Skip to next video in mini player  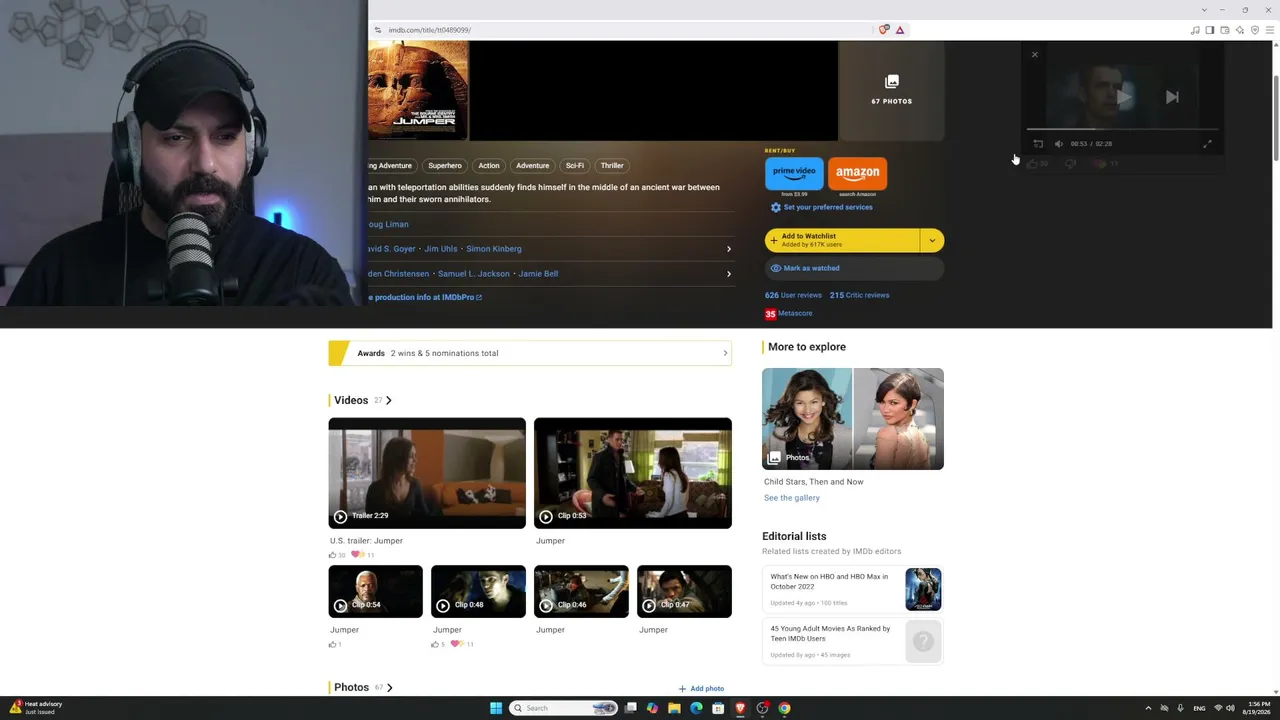(x=1172, y=97)
